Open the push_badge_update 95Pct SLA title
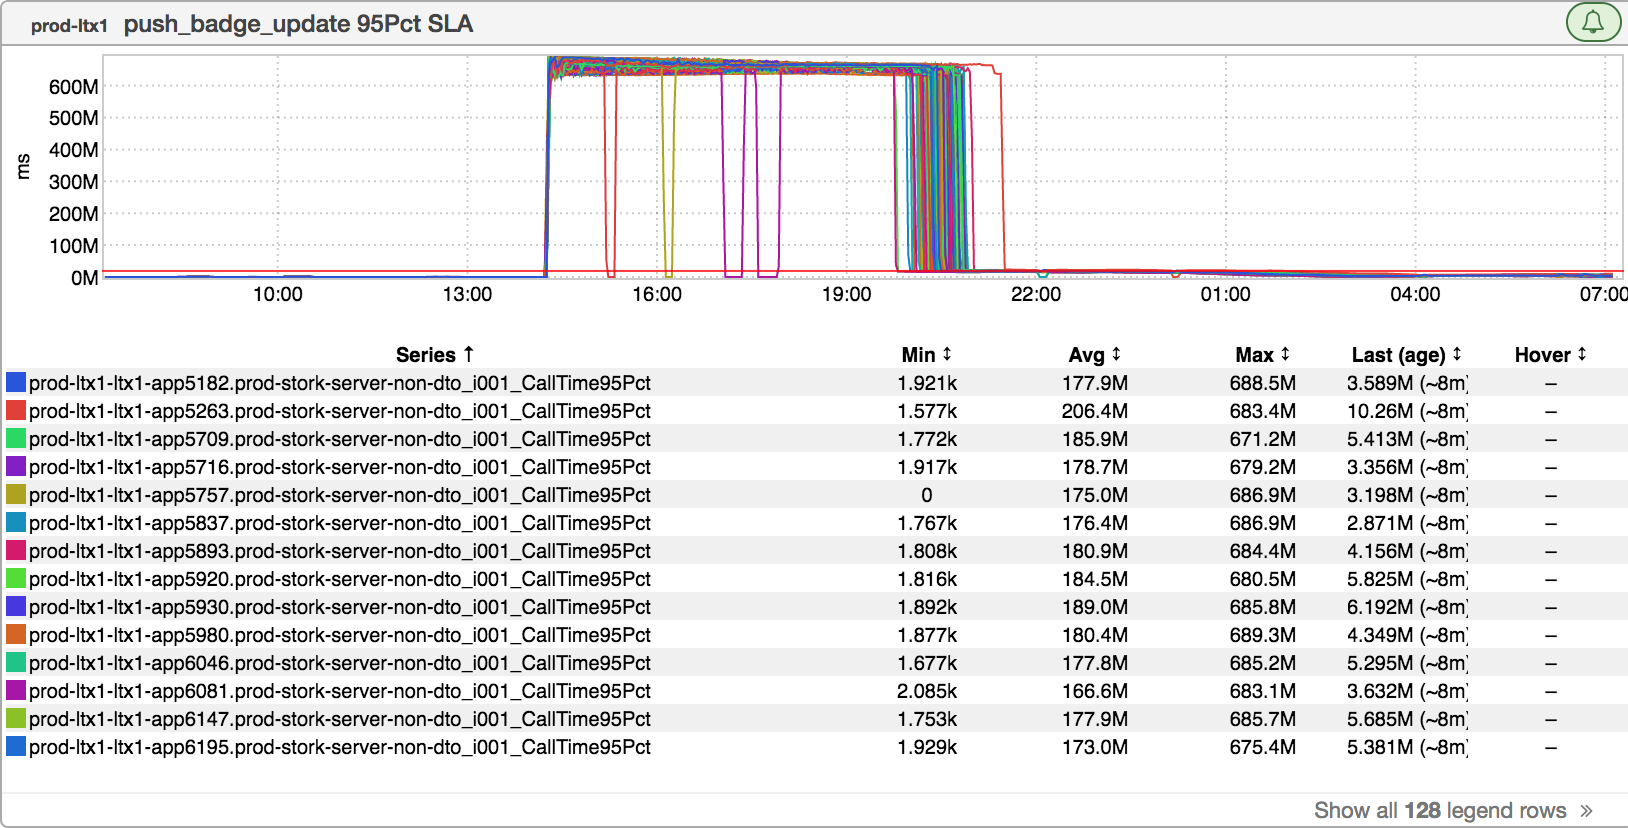1628x828 pixels. (298, 24)
